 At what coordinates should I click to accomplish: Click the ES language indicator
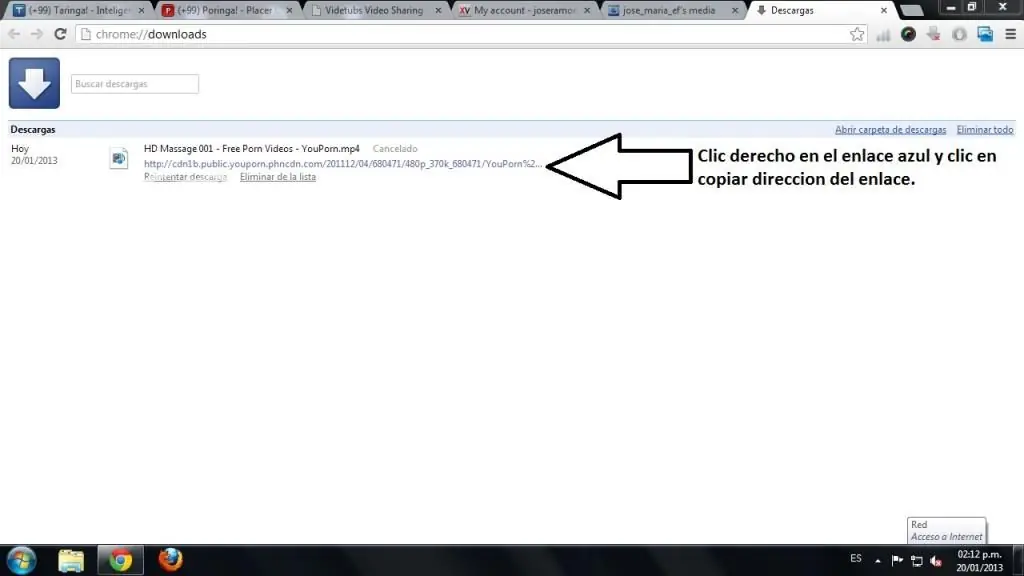point(856,558)
